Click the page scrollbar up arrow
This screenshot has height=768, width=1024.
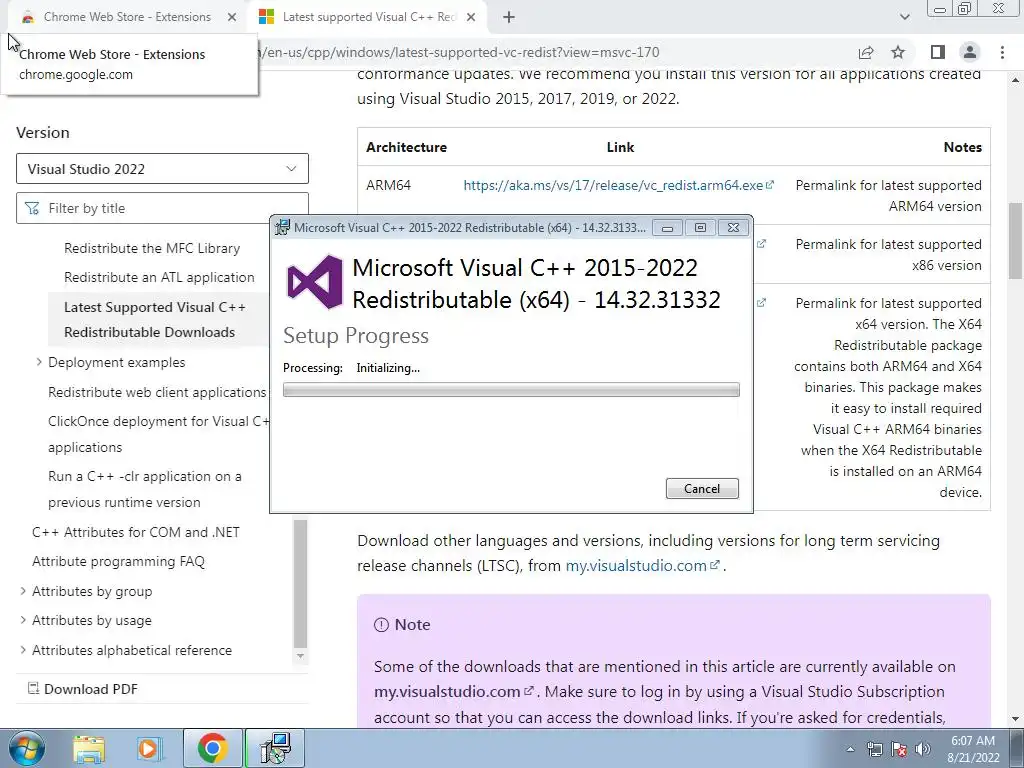pos(1016,80)
